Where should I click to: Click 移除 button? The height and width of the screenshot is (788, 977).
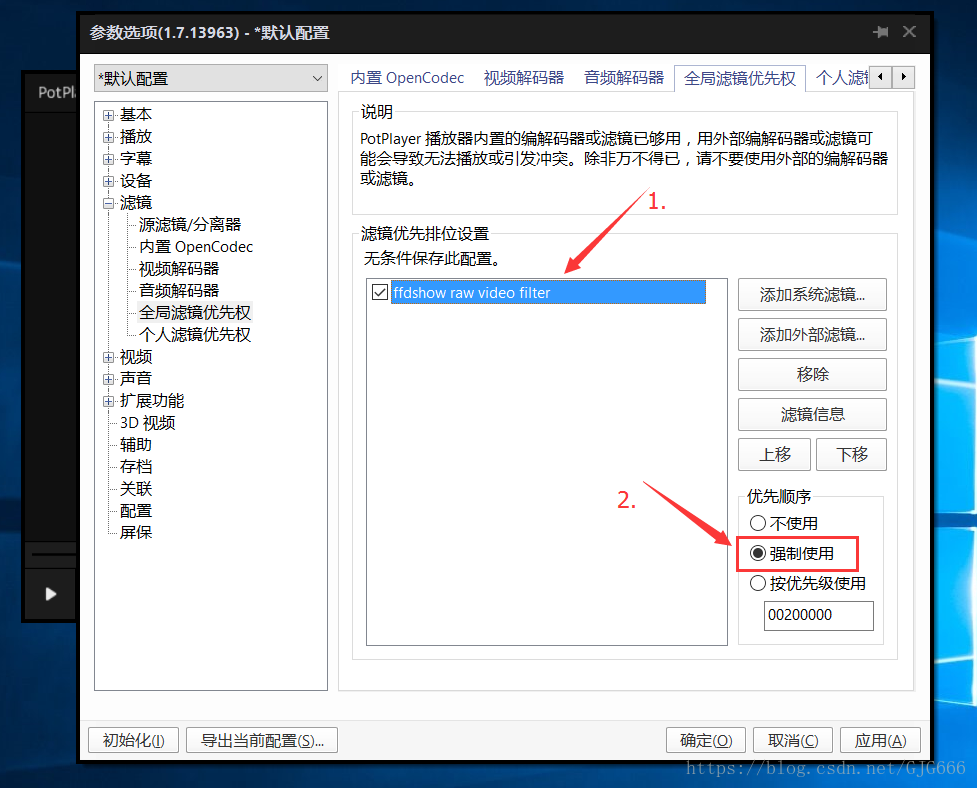click(812, 374)
